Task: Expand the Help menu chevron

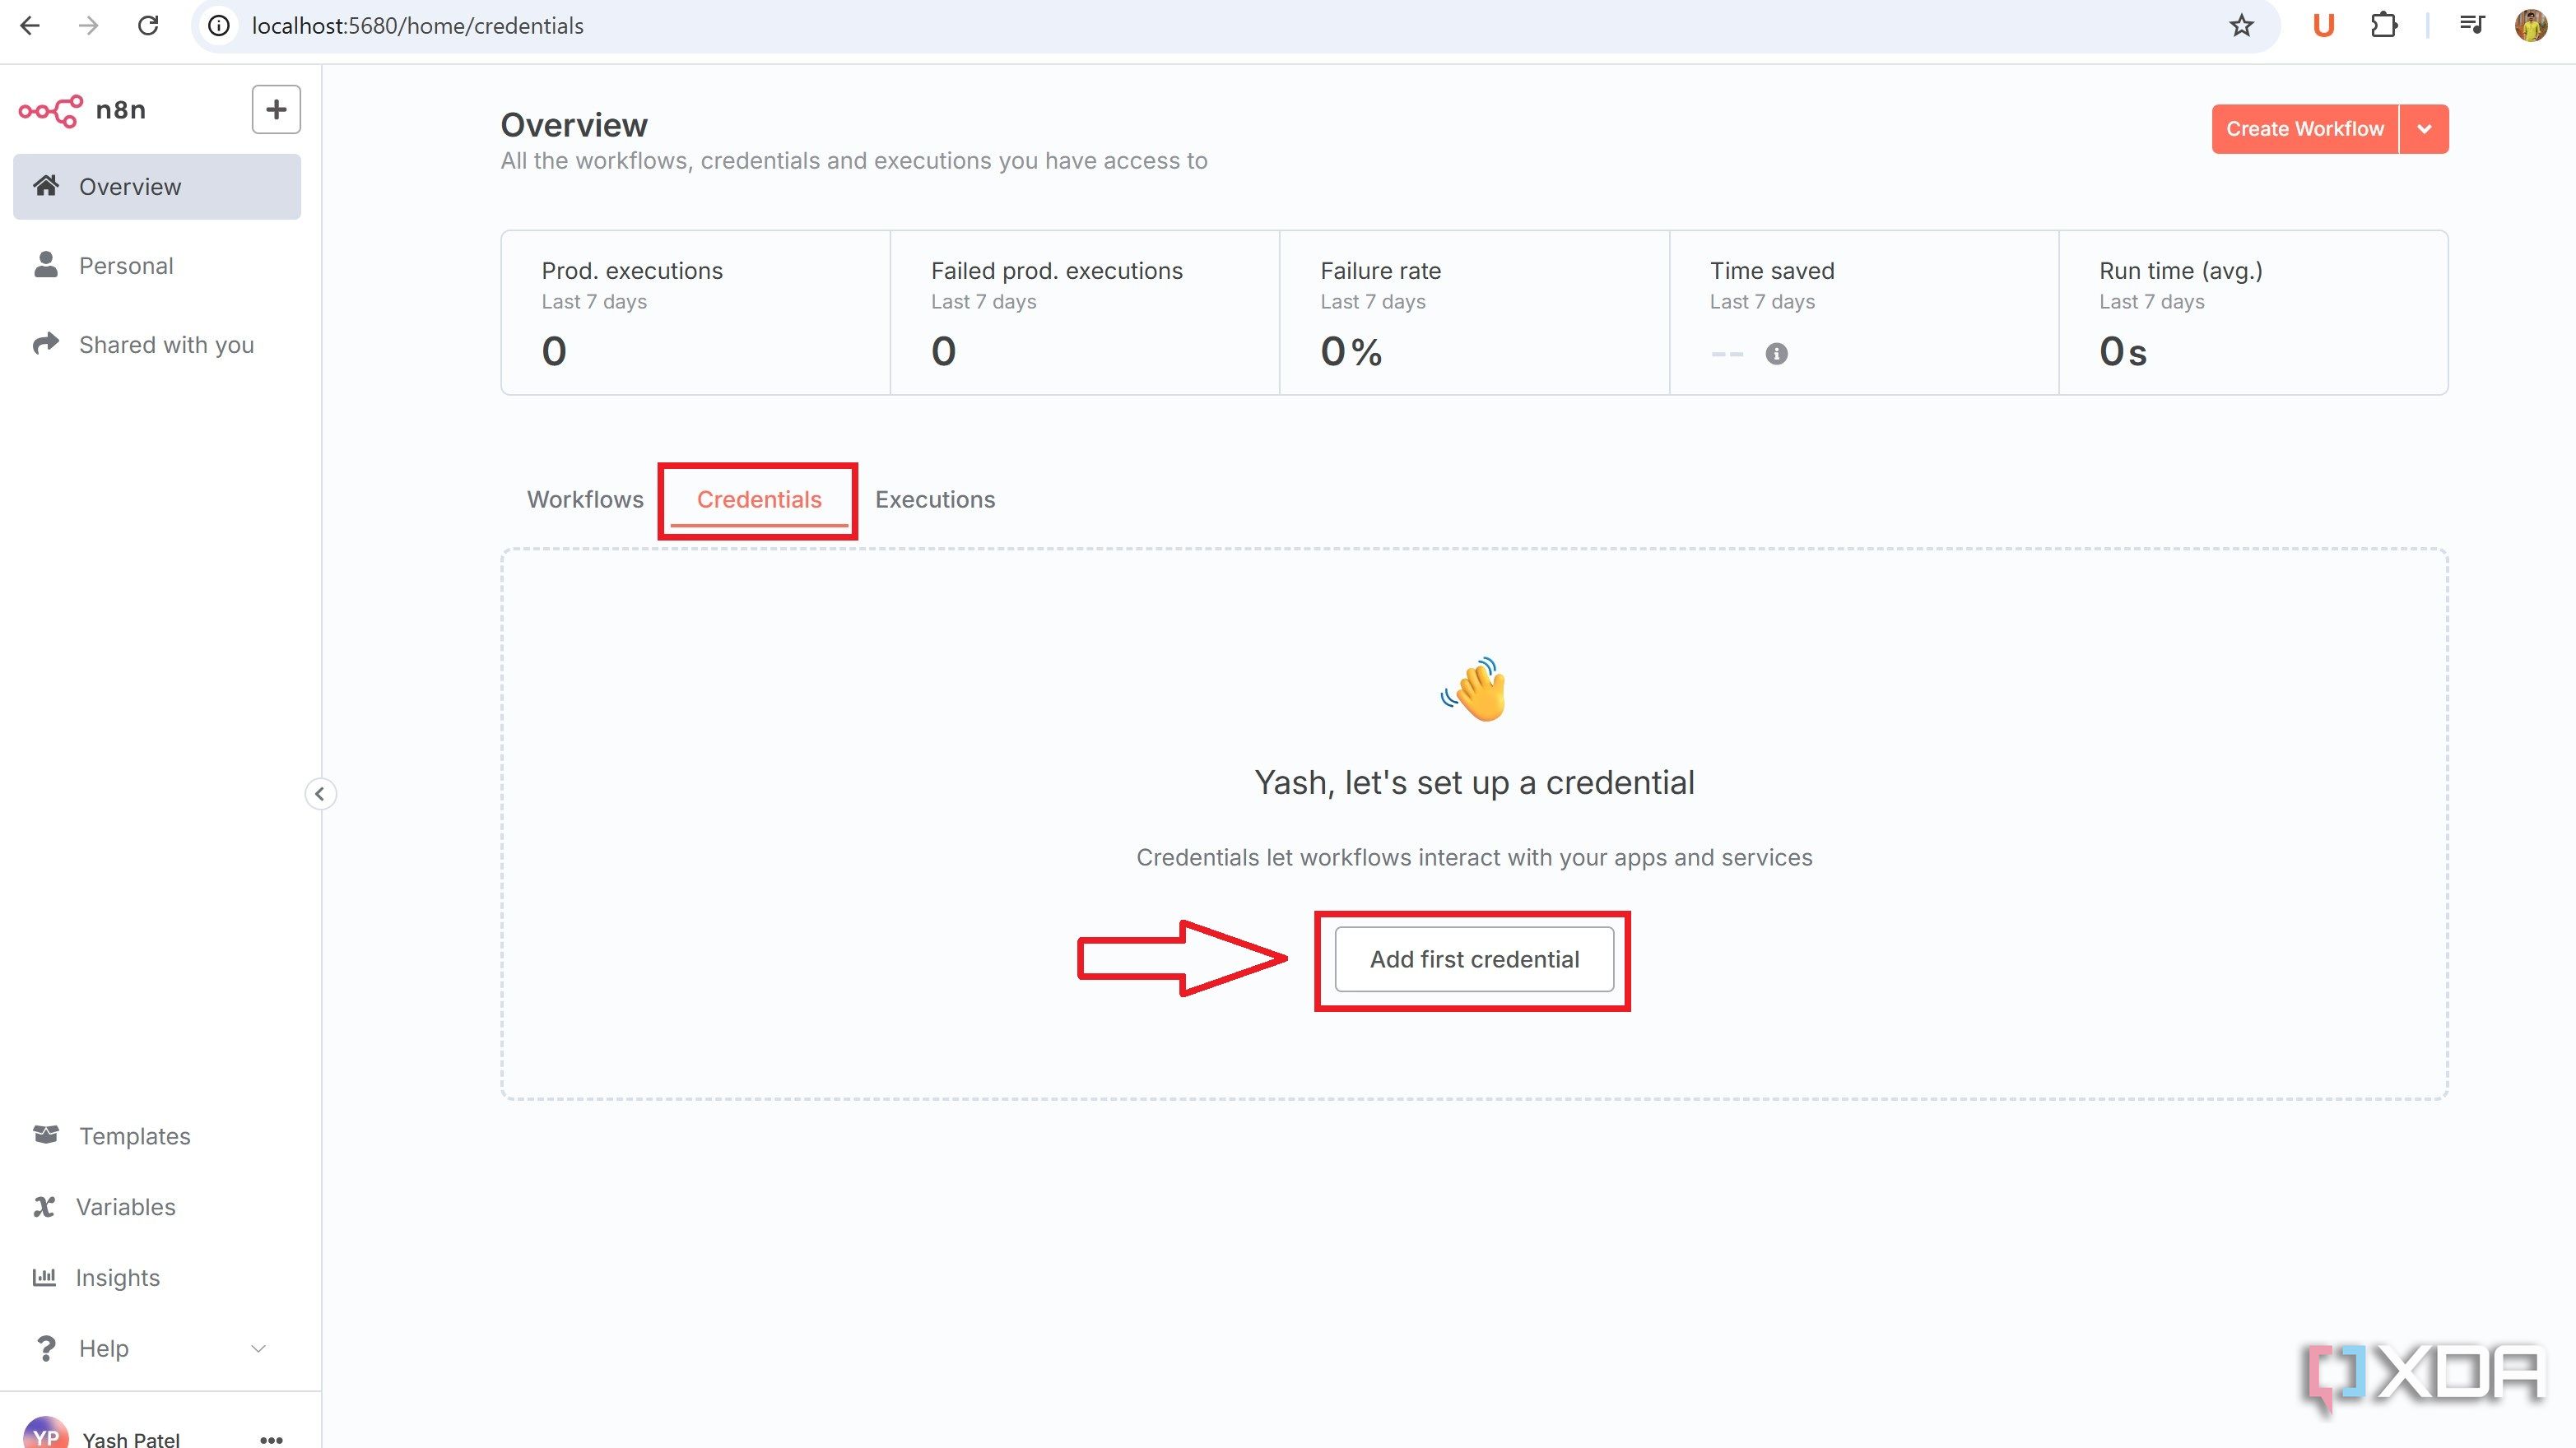Action: [x=258, y=1348]
